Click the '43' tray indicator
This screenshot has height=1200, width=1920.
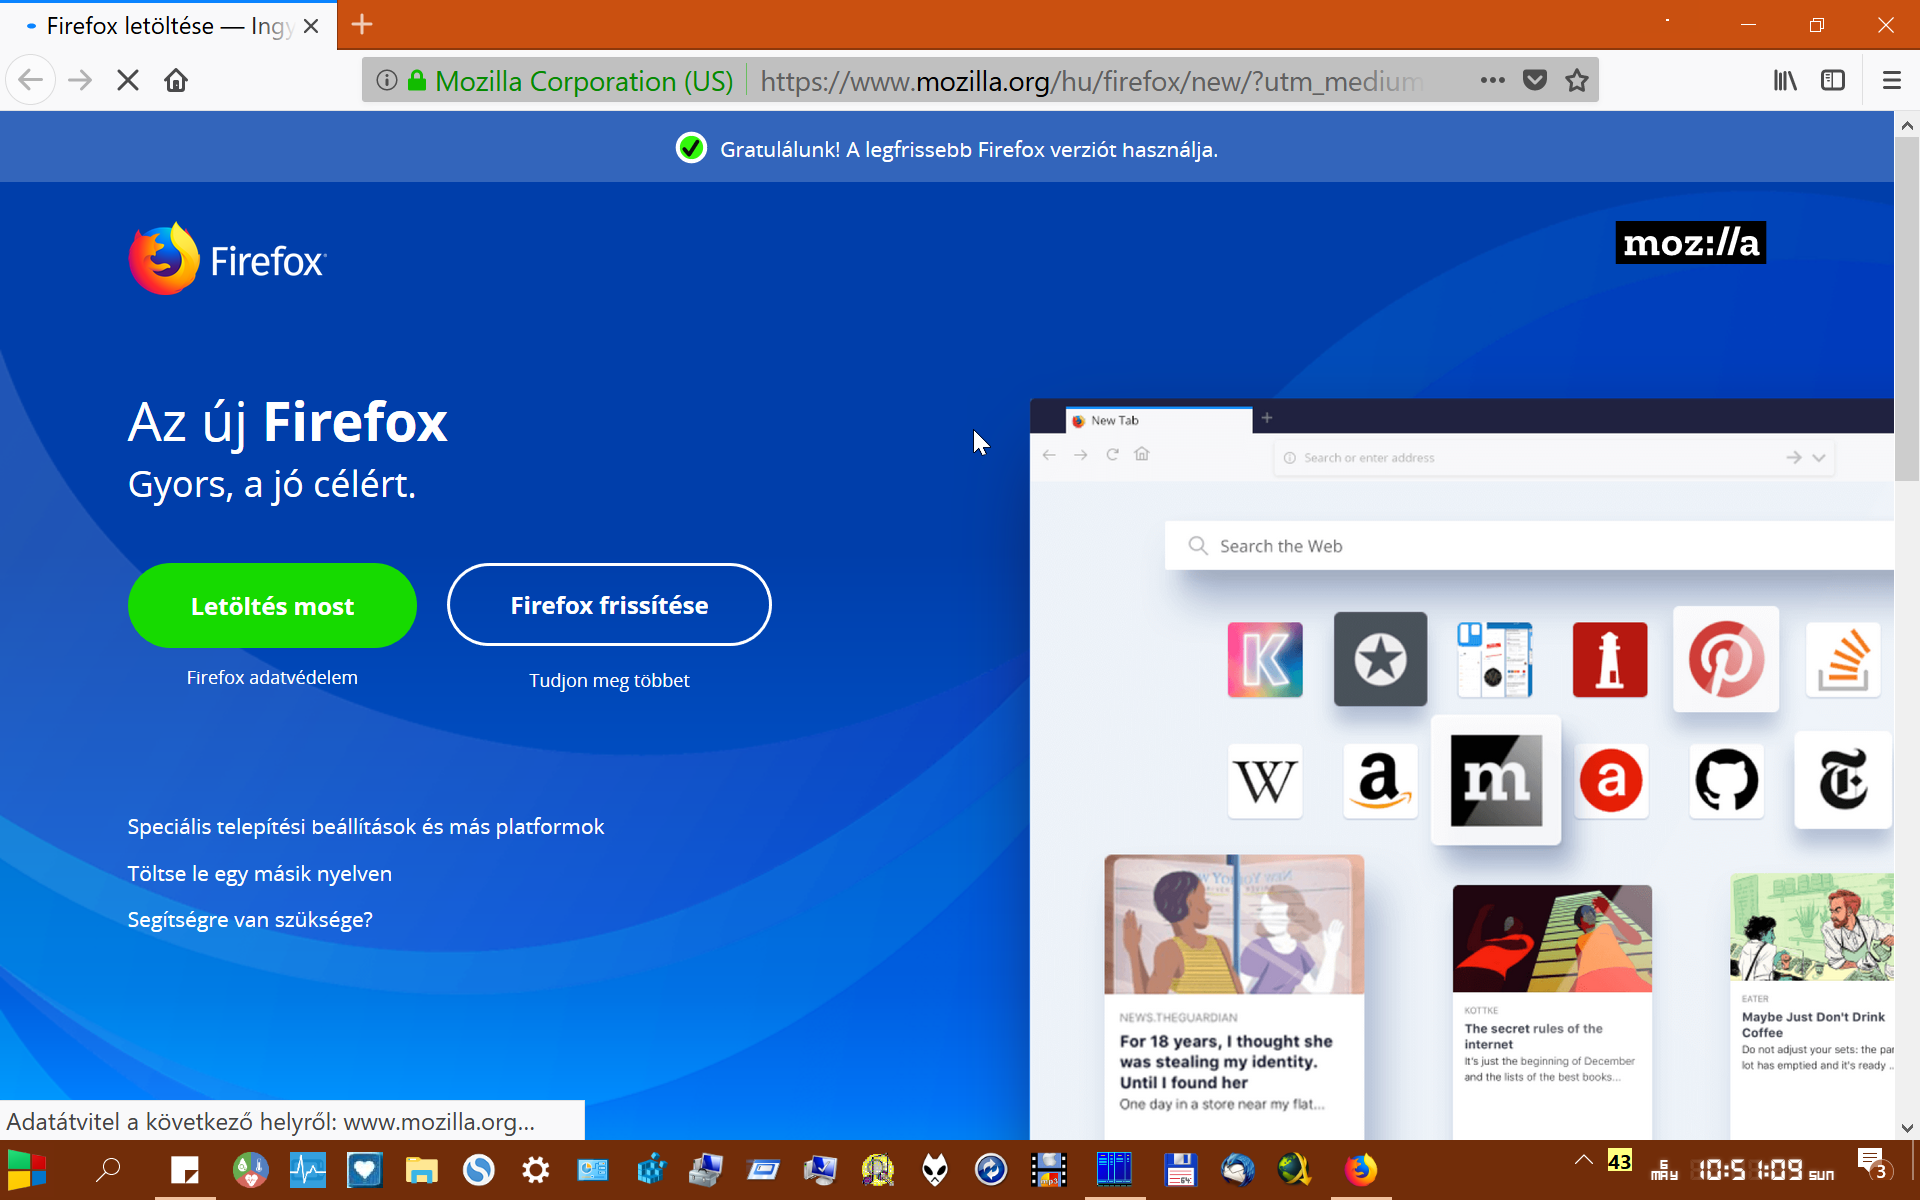point(1620,1161)
